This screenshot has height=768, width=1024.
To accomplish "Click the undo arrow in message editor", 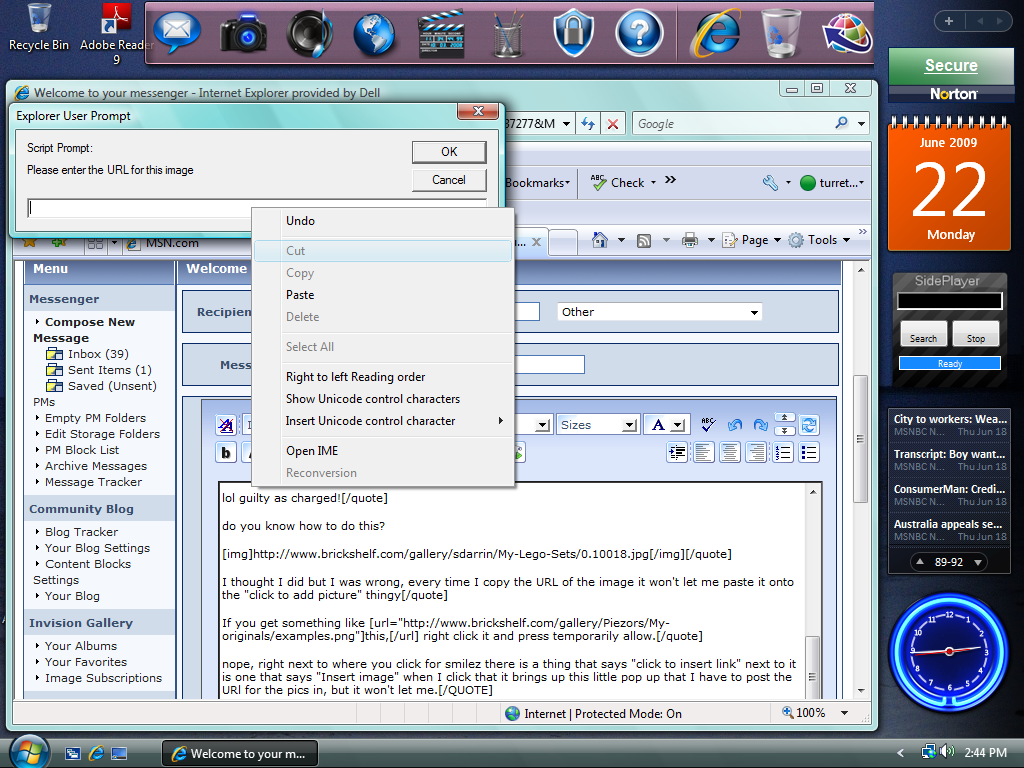I will tap(735, 425).
